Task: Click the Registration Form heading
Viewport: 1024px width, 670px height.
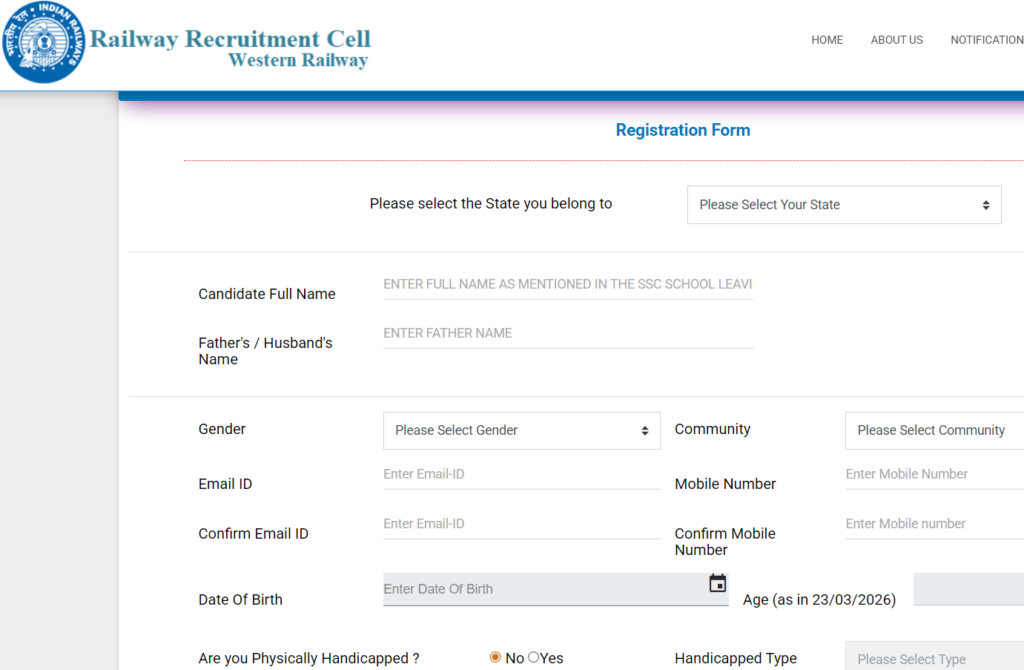Action: click(683, 130)
